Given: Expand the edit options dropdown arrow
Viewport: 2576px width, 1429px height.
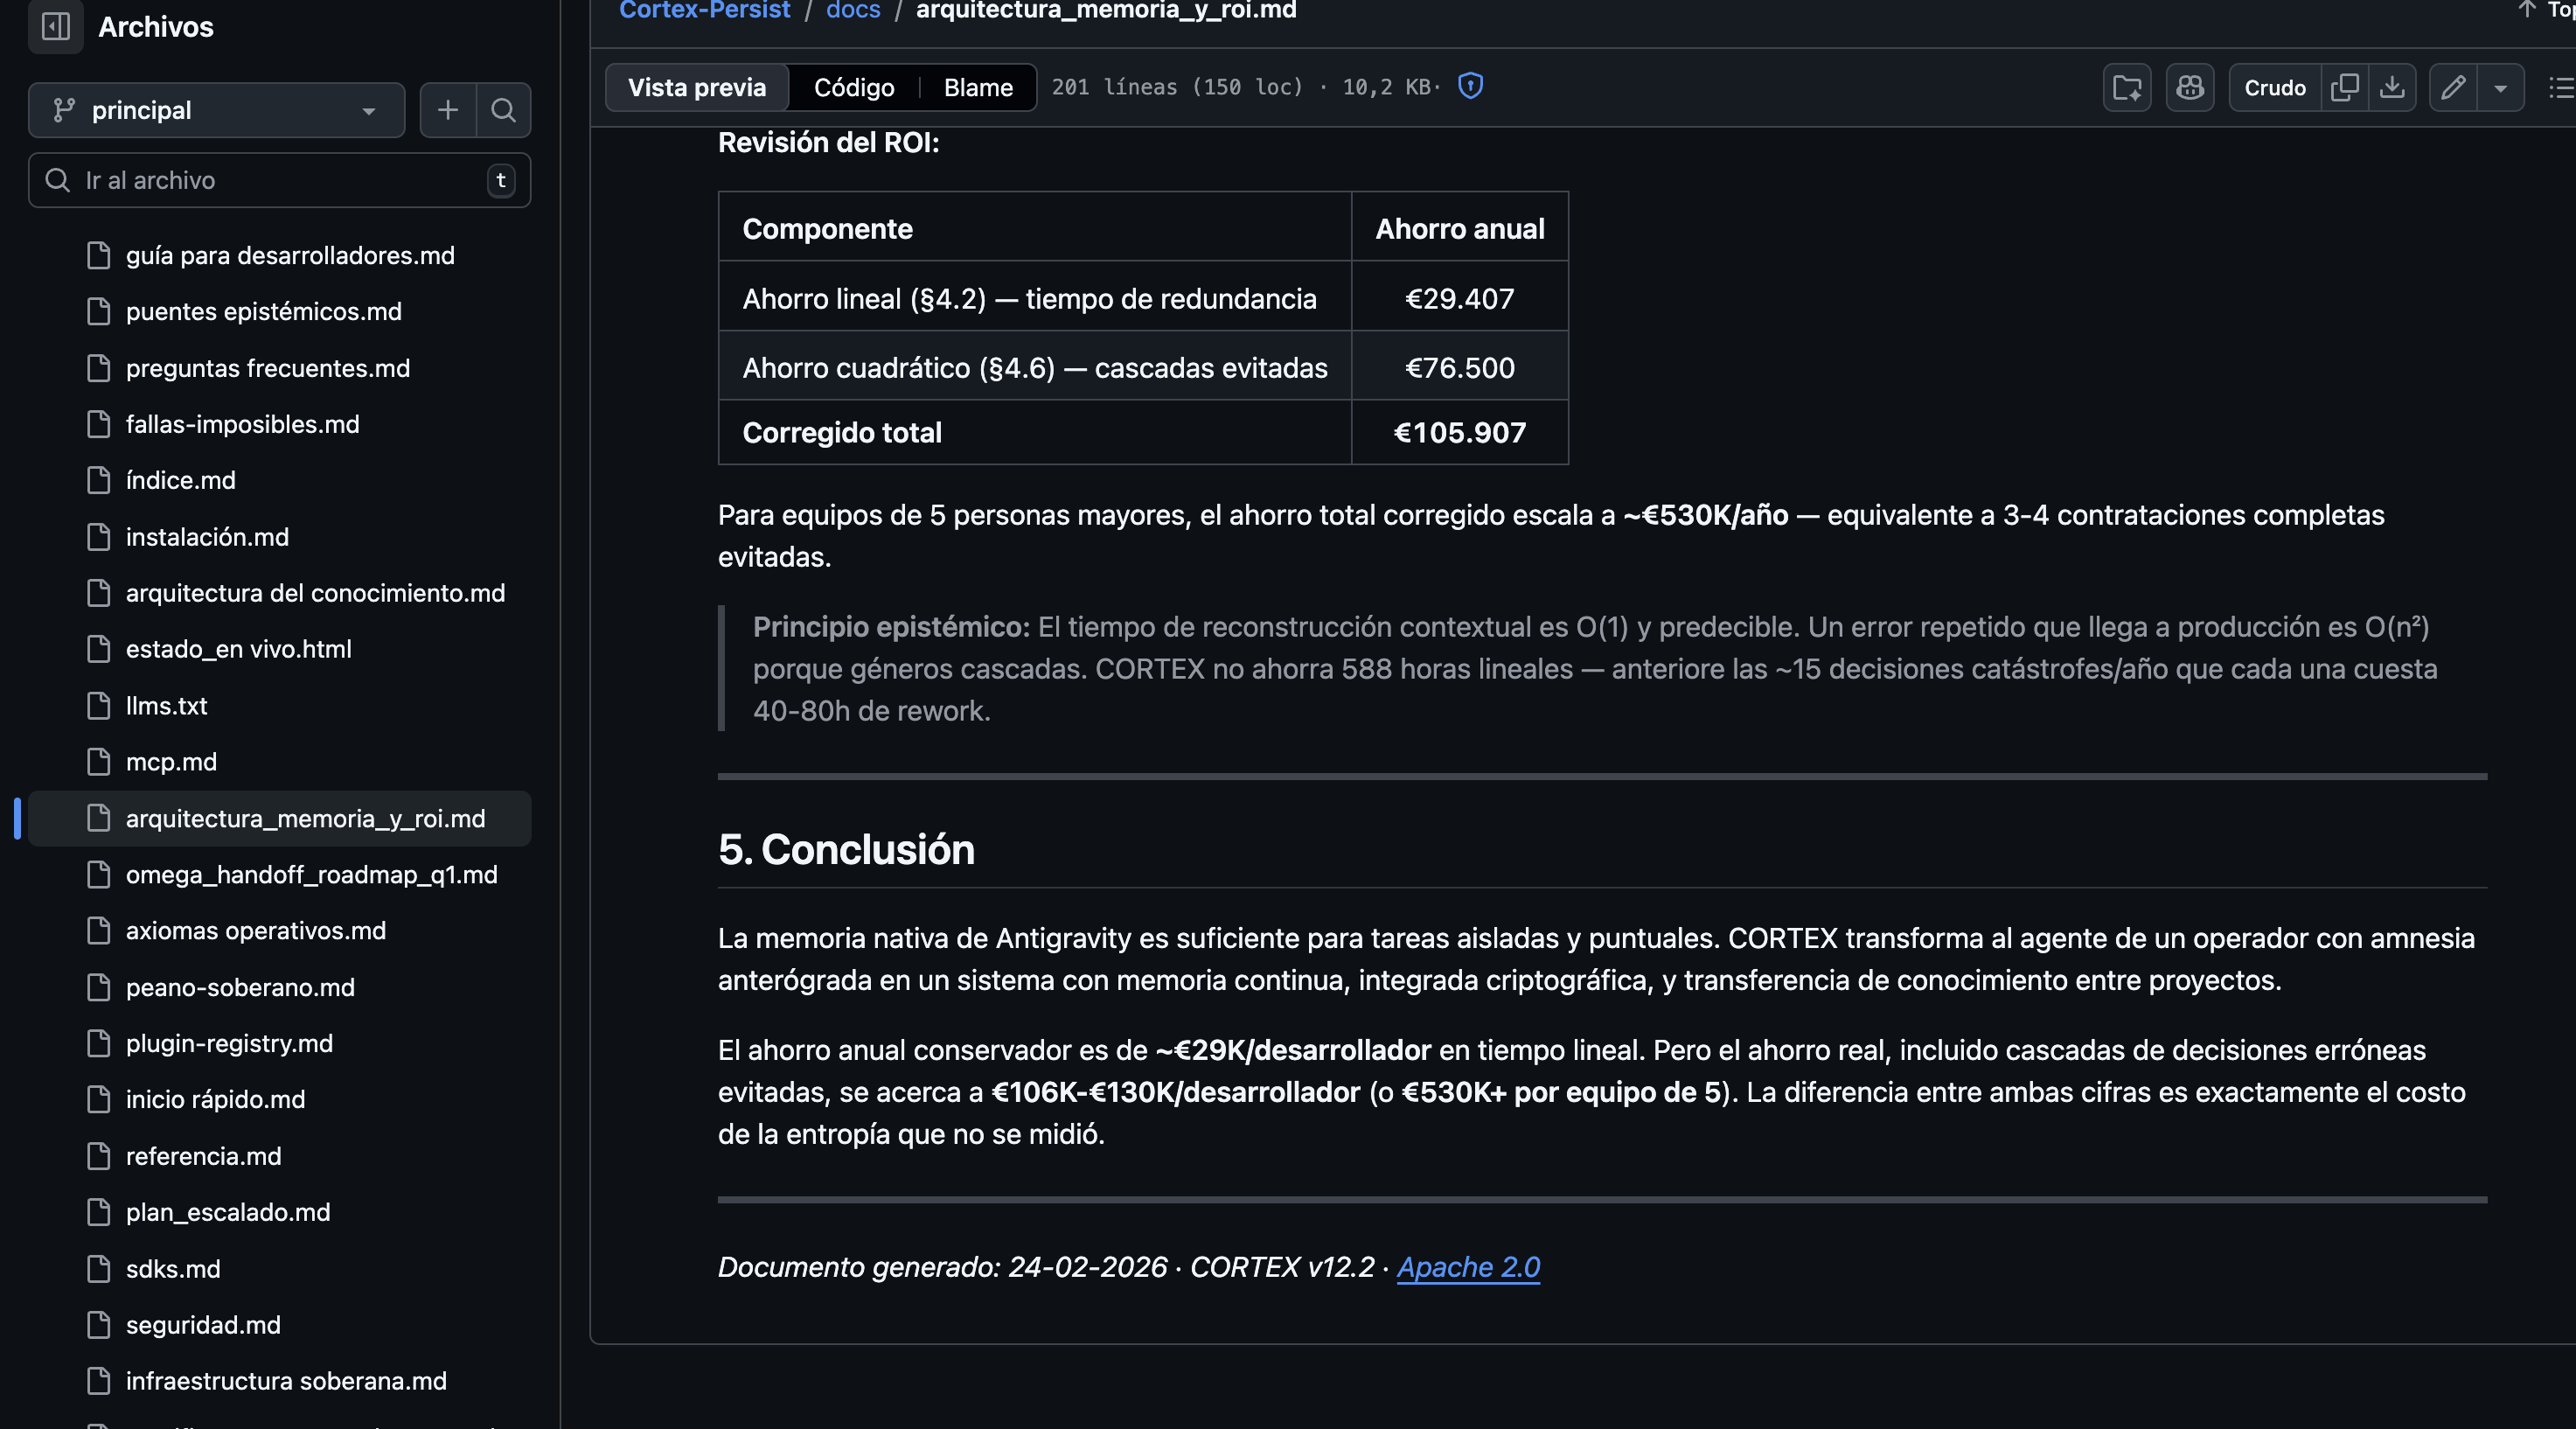Looking at the screenshot, I should (2500, 88).
